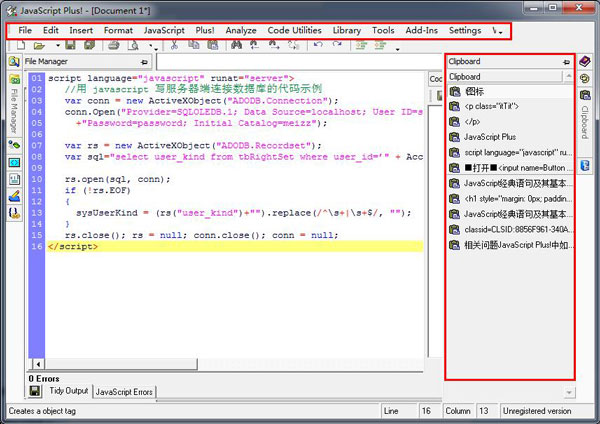Screen dimensions: 600x424
Task: Pin the File Manager panel
Action: (144, 62)
